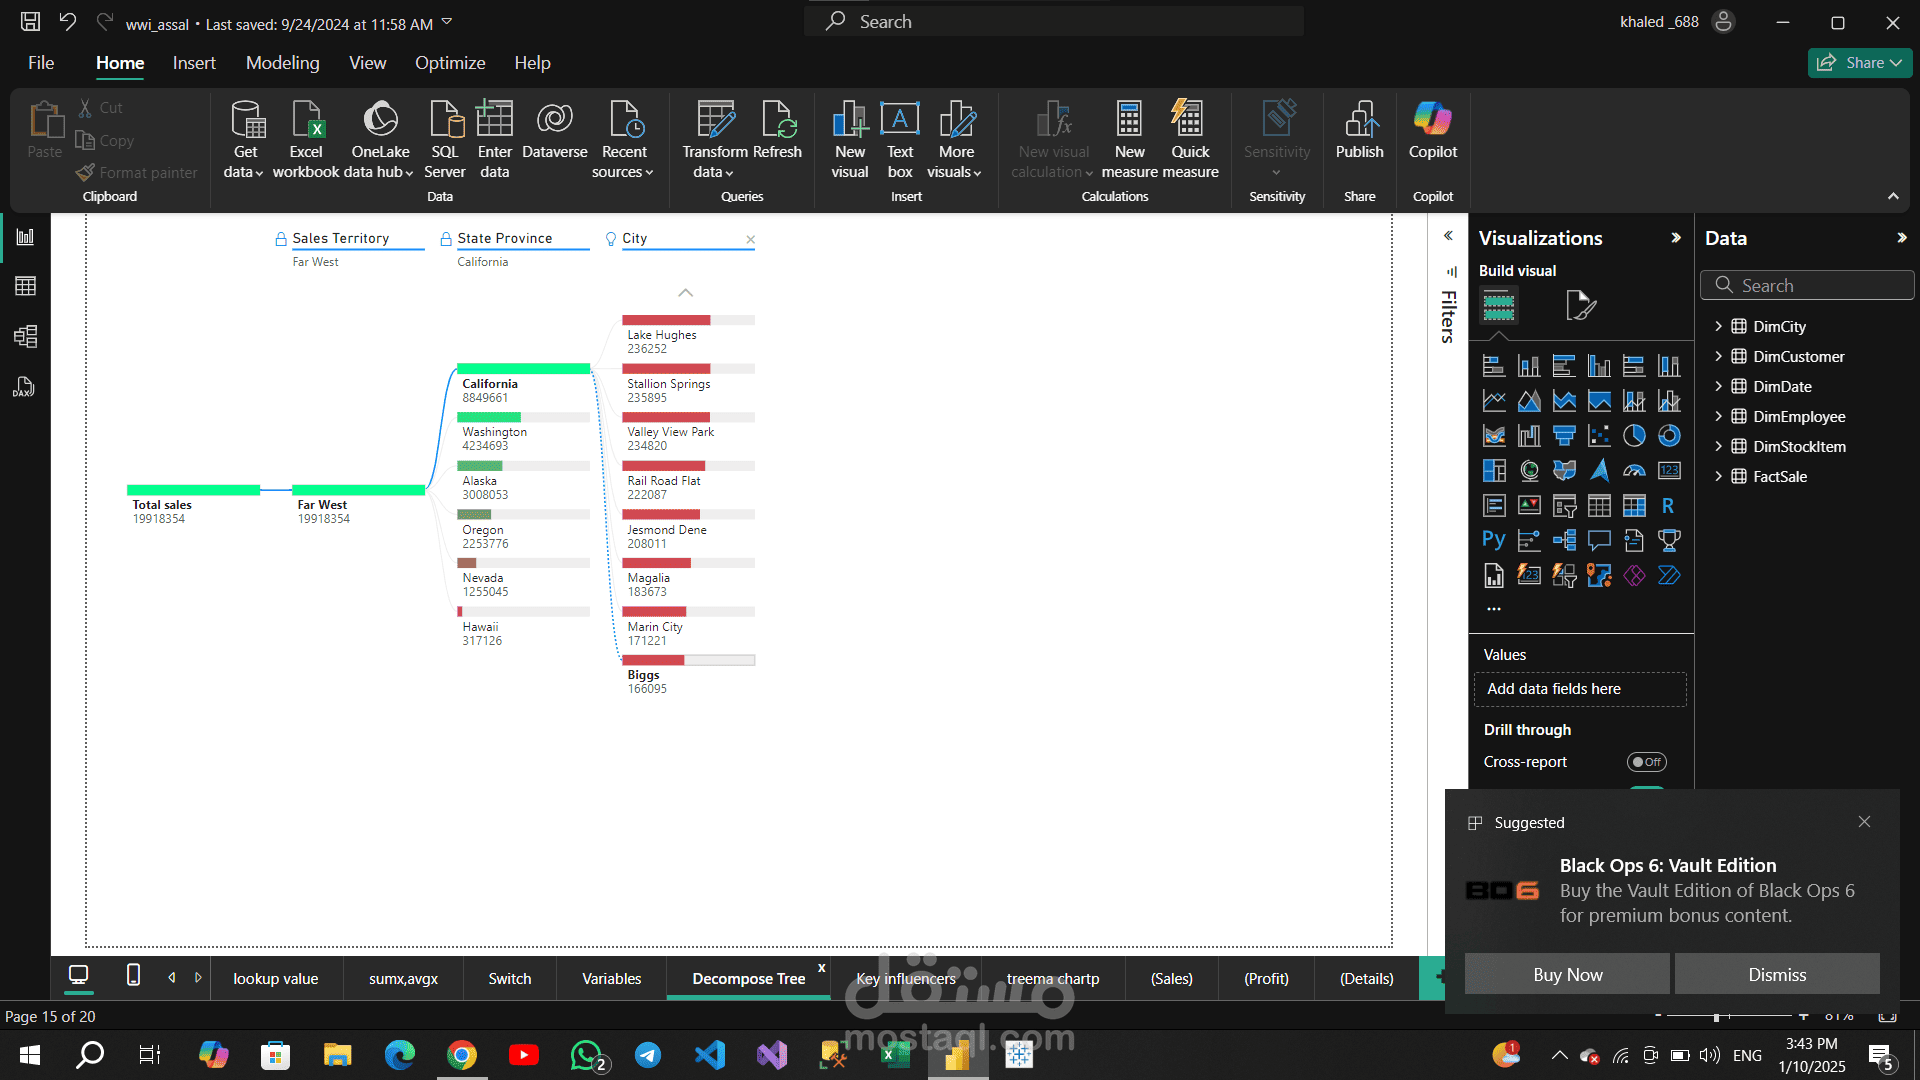Switch to Model view in left sidebar

[x=26, y=337]
